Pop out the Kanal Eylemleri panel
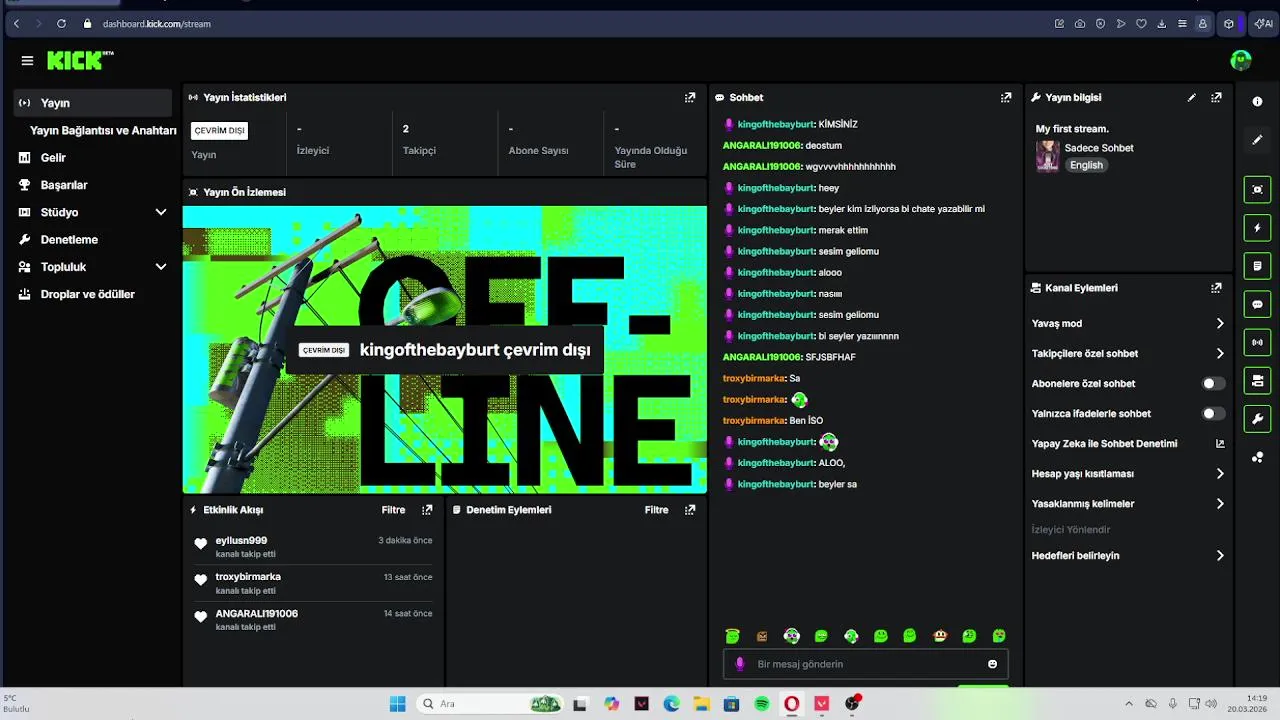The height and width of the screenshot is (720, 1280). [1216, 287]
